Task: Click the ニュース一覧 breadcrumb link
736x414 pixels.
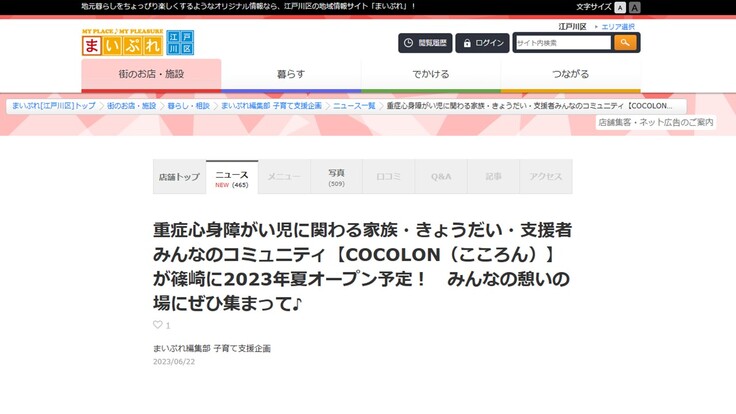Action: coord(354,106)
